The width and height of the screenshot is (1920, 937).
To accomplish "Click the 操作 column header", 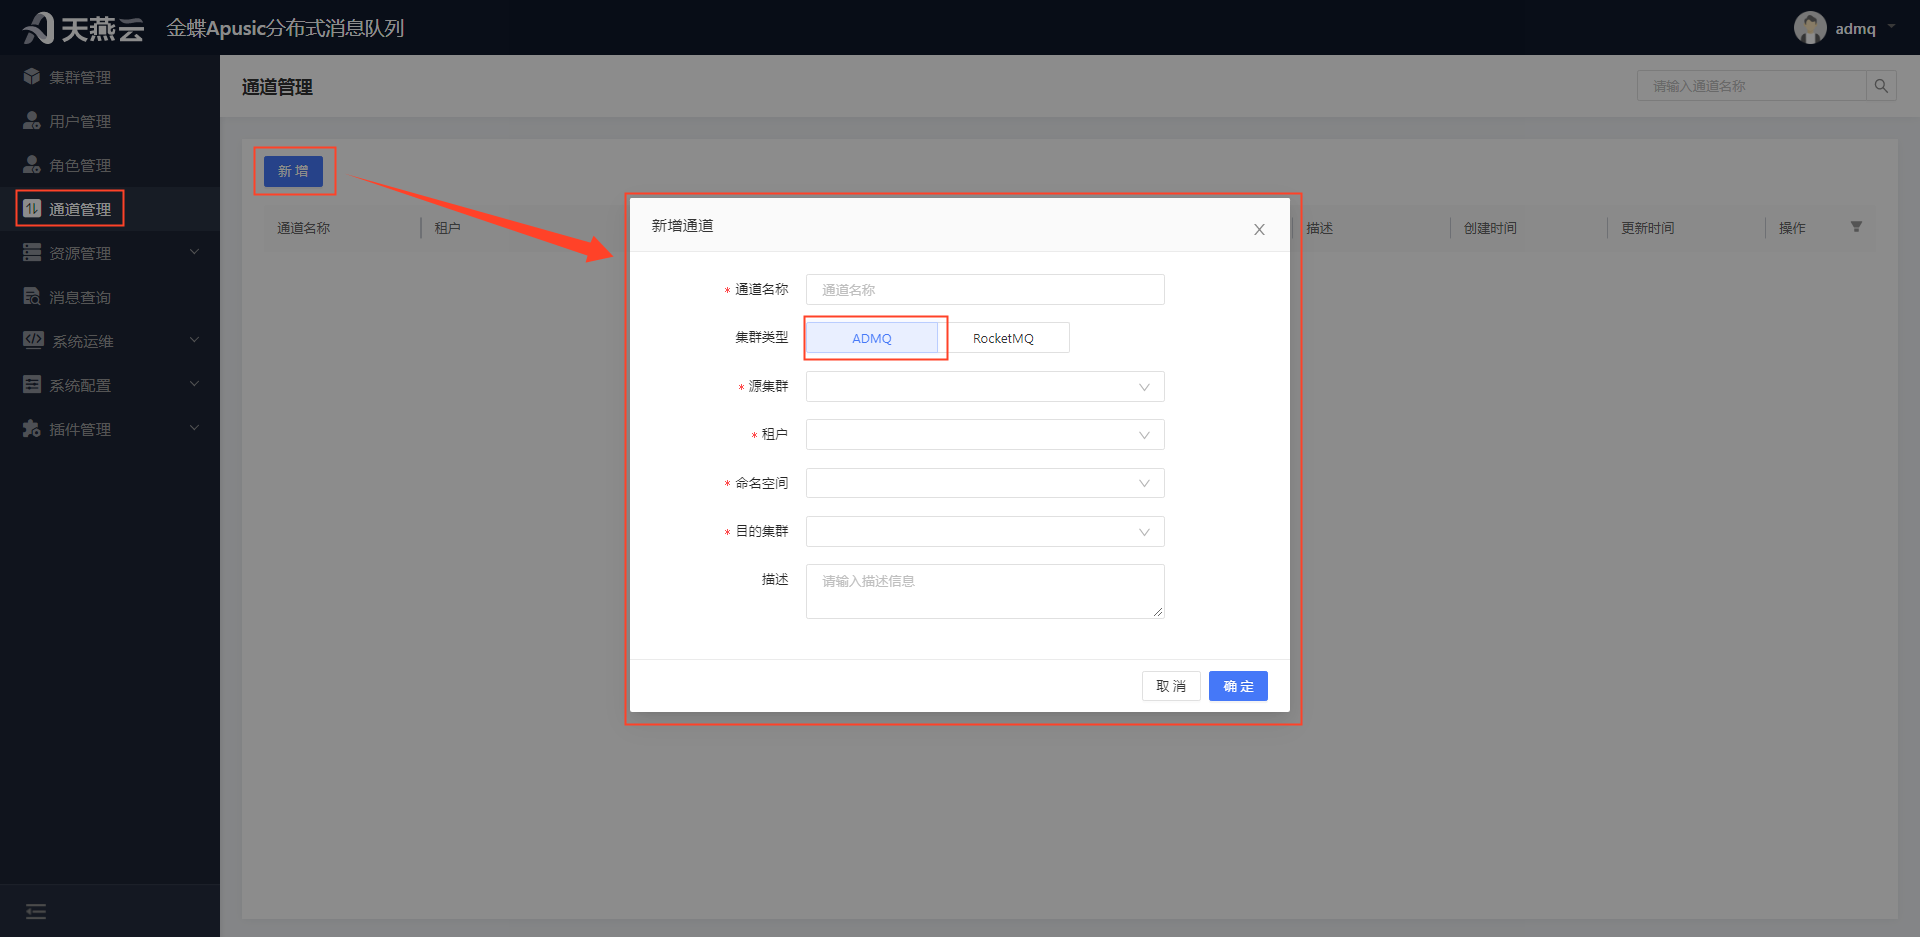I will (x=1792, y=228).
